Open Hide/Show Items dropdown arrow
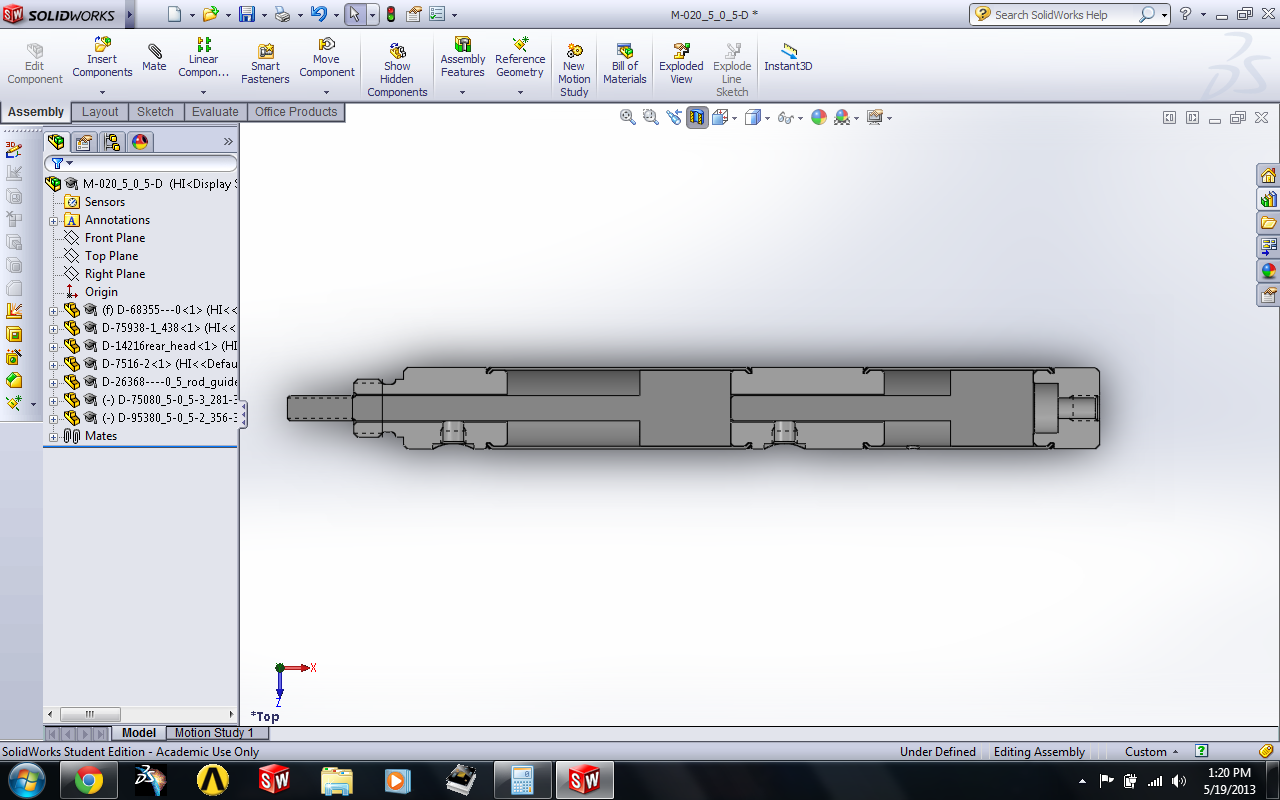The height and width of the screenshot is (800, 1280). pyautogui.click(x=801, y=118)
